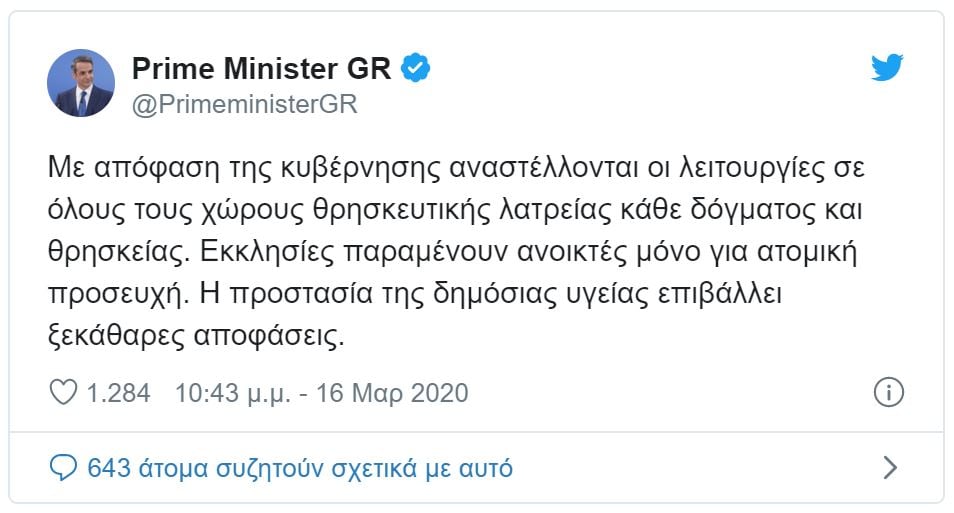Click the word Εκκλησίες in the tweet

[x=267, y=252]
